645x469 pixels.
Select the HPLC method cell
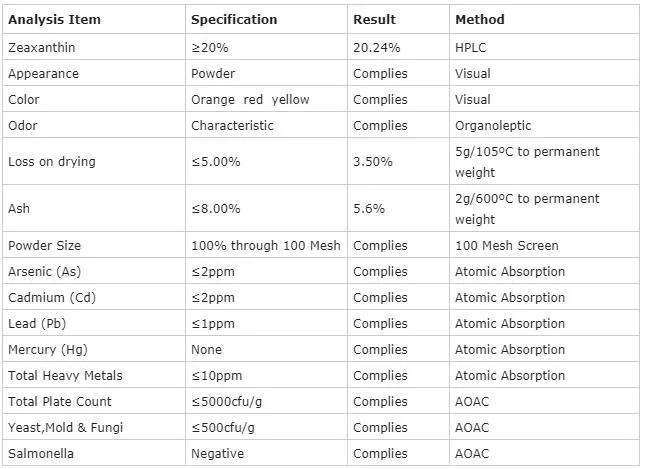tap(470, 47)
